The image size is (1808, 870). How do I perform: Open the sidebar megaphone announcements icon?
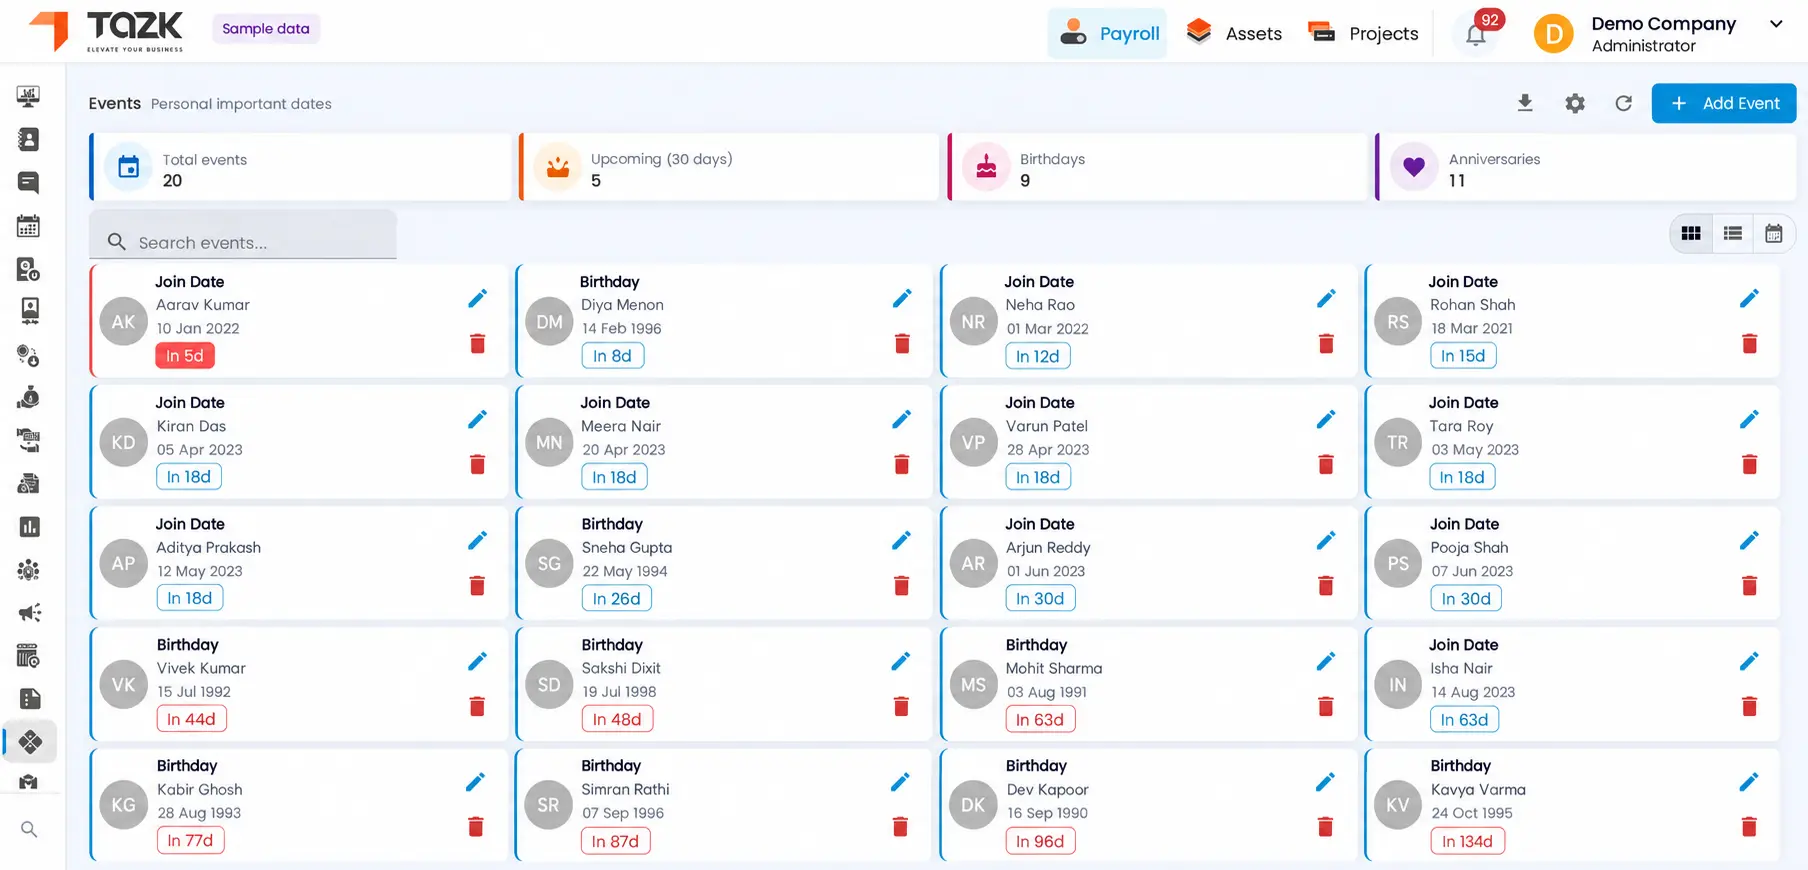tap(29, 612)
